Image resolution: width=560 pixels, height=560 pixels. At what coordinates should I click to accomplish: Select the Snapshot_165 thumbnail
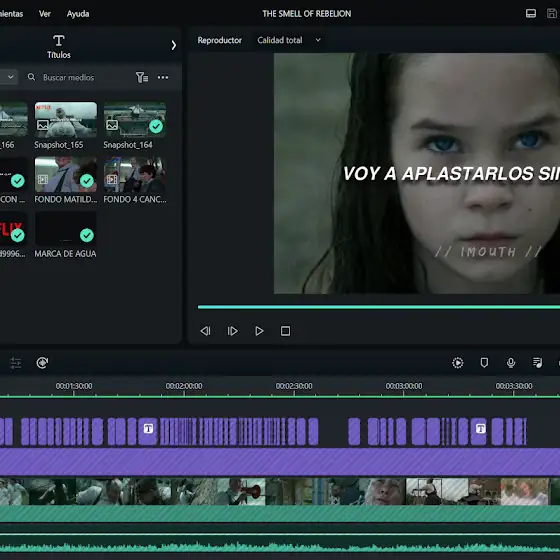(x=66, y=120)
